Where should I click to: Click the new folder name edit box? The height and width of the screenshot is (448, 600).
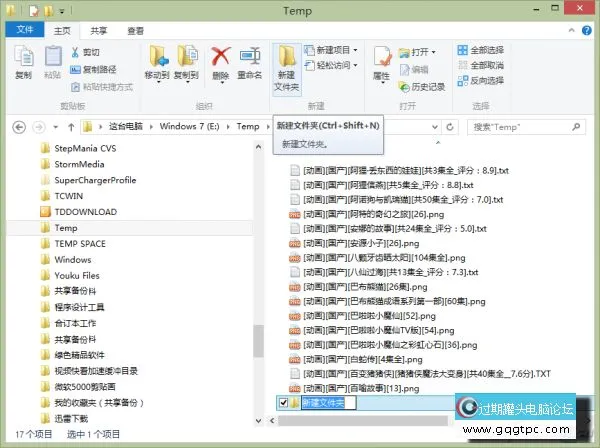pyautogui.click(x=328, y=402)
